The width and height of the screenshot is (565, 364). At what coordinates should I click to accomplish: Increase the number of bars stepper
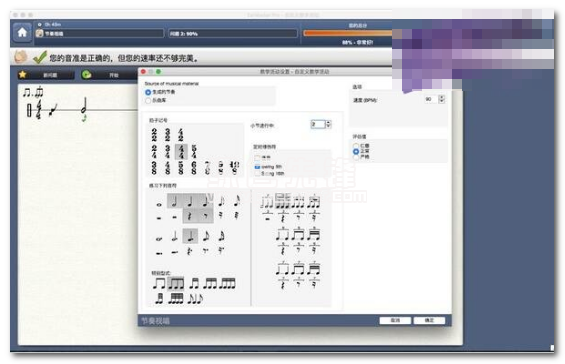click(328, 122)
